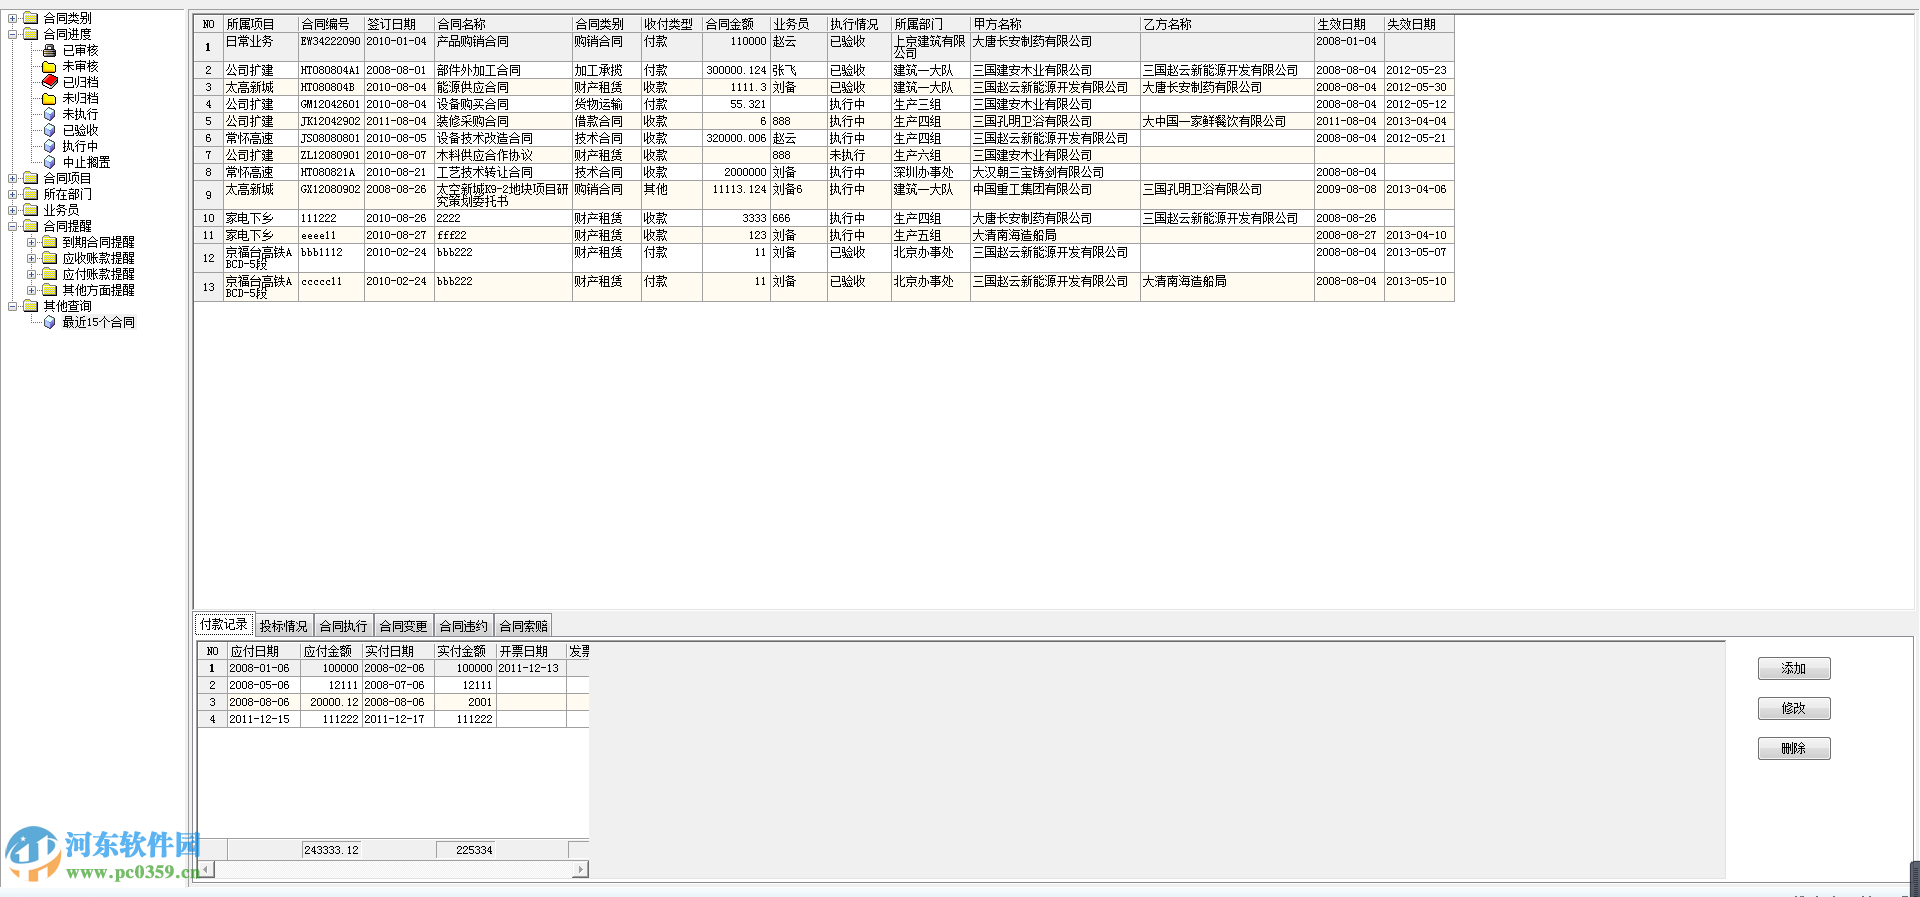Expand the 合同类别 tree node
1920x897 pixels.
13,18
